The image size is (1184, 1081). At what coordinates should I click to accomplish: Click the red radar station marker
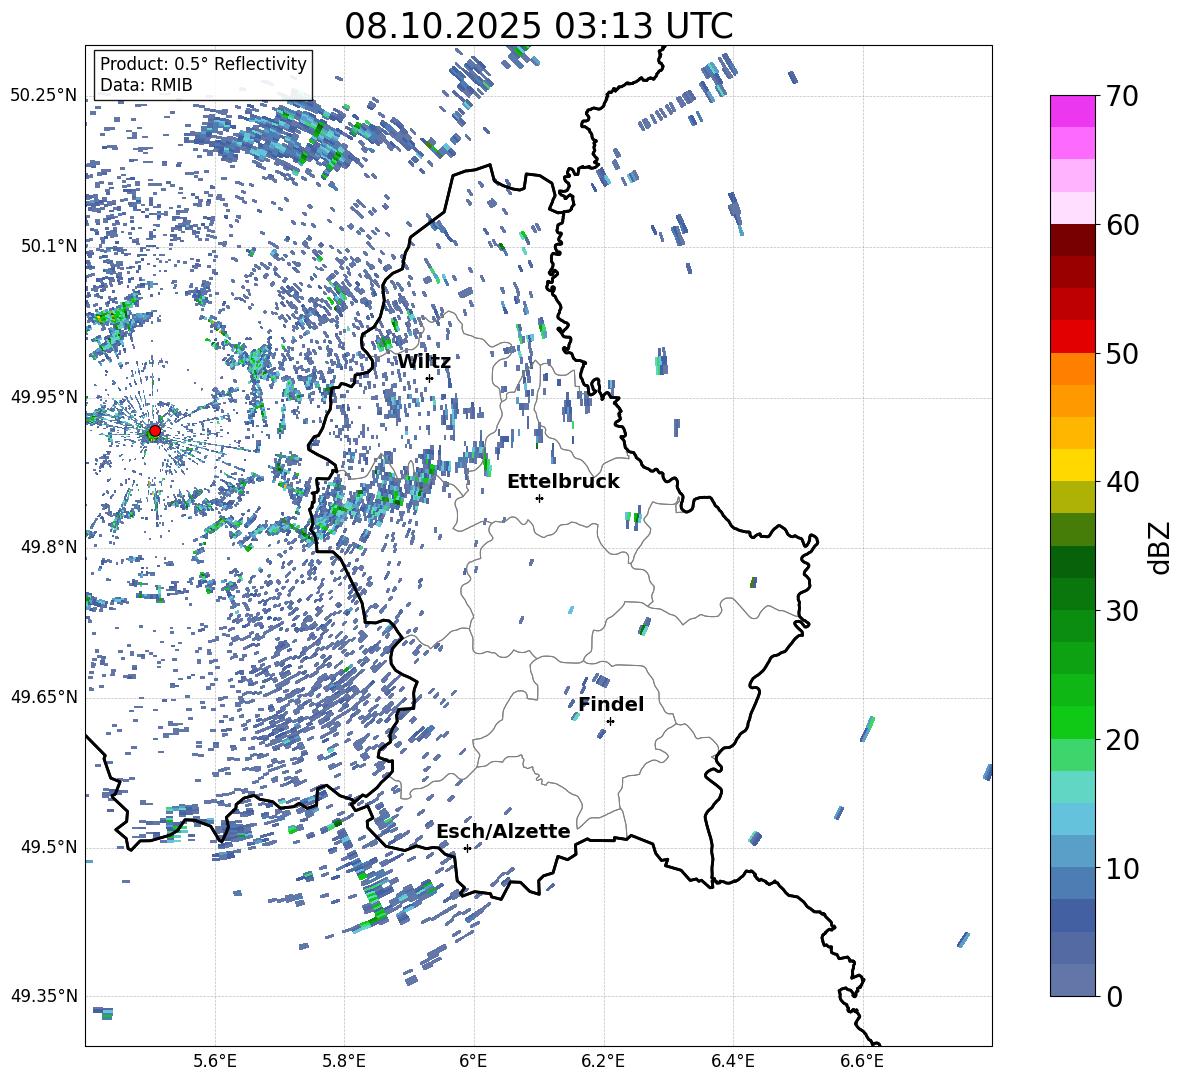click(154, 431)
